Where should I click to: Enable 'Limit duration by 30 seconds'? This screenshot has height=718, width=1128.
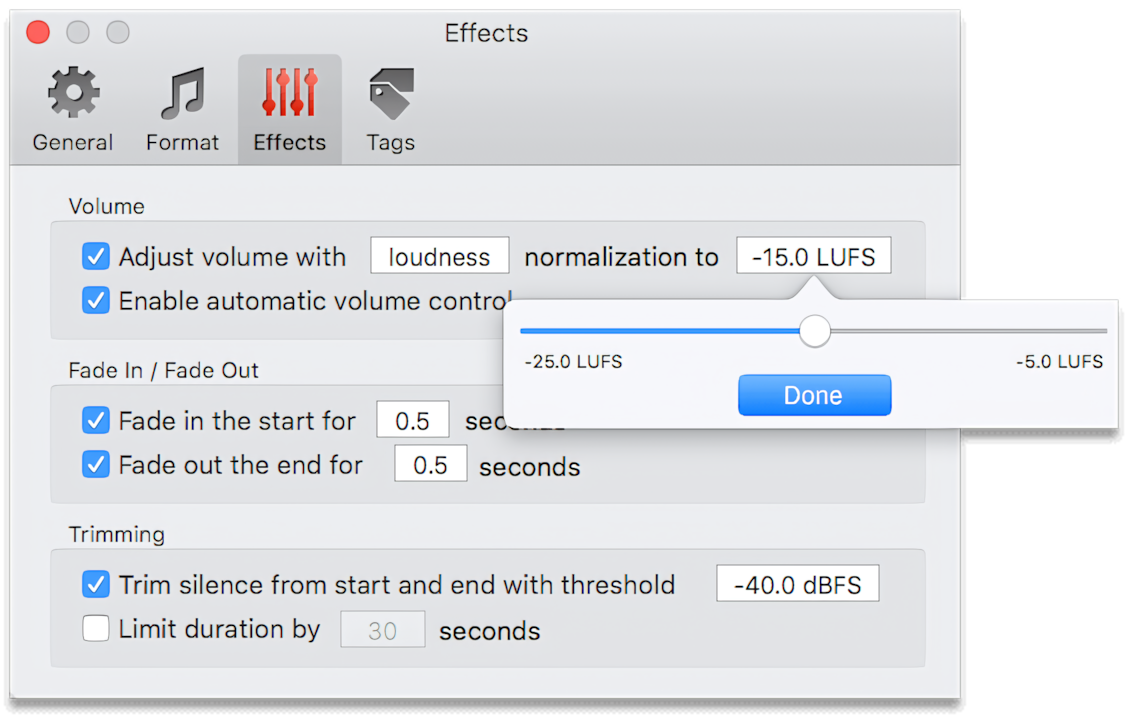[95, 629]
